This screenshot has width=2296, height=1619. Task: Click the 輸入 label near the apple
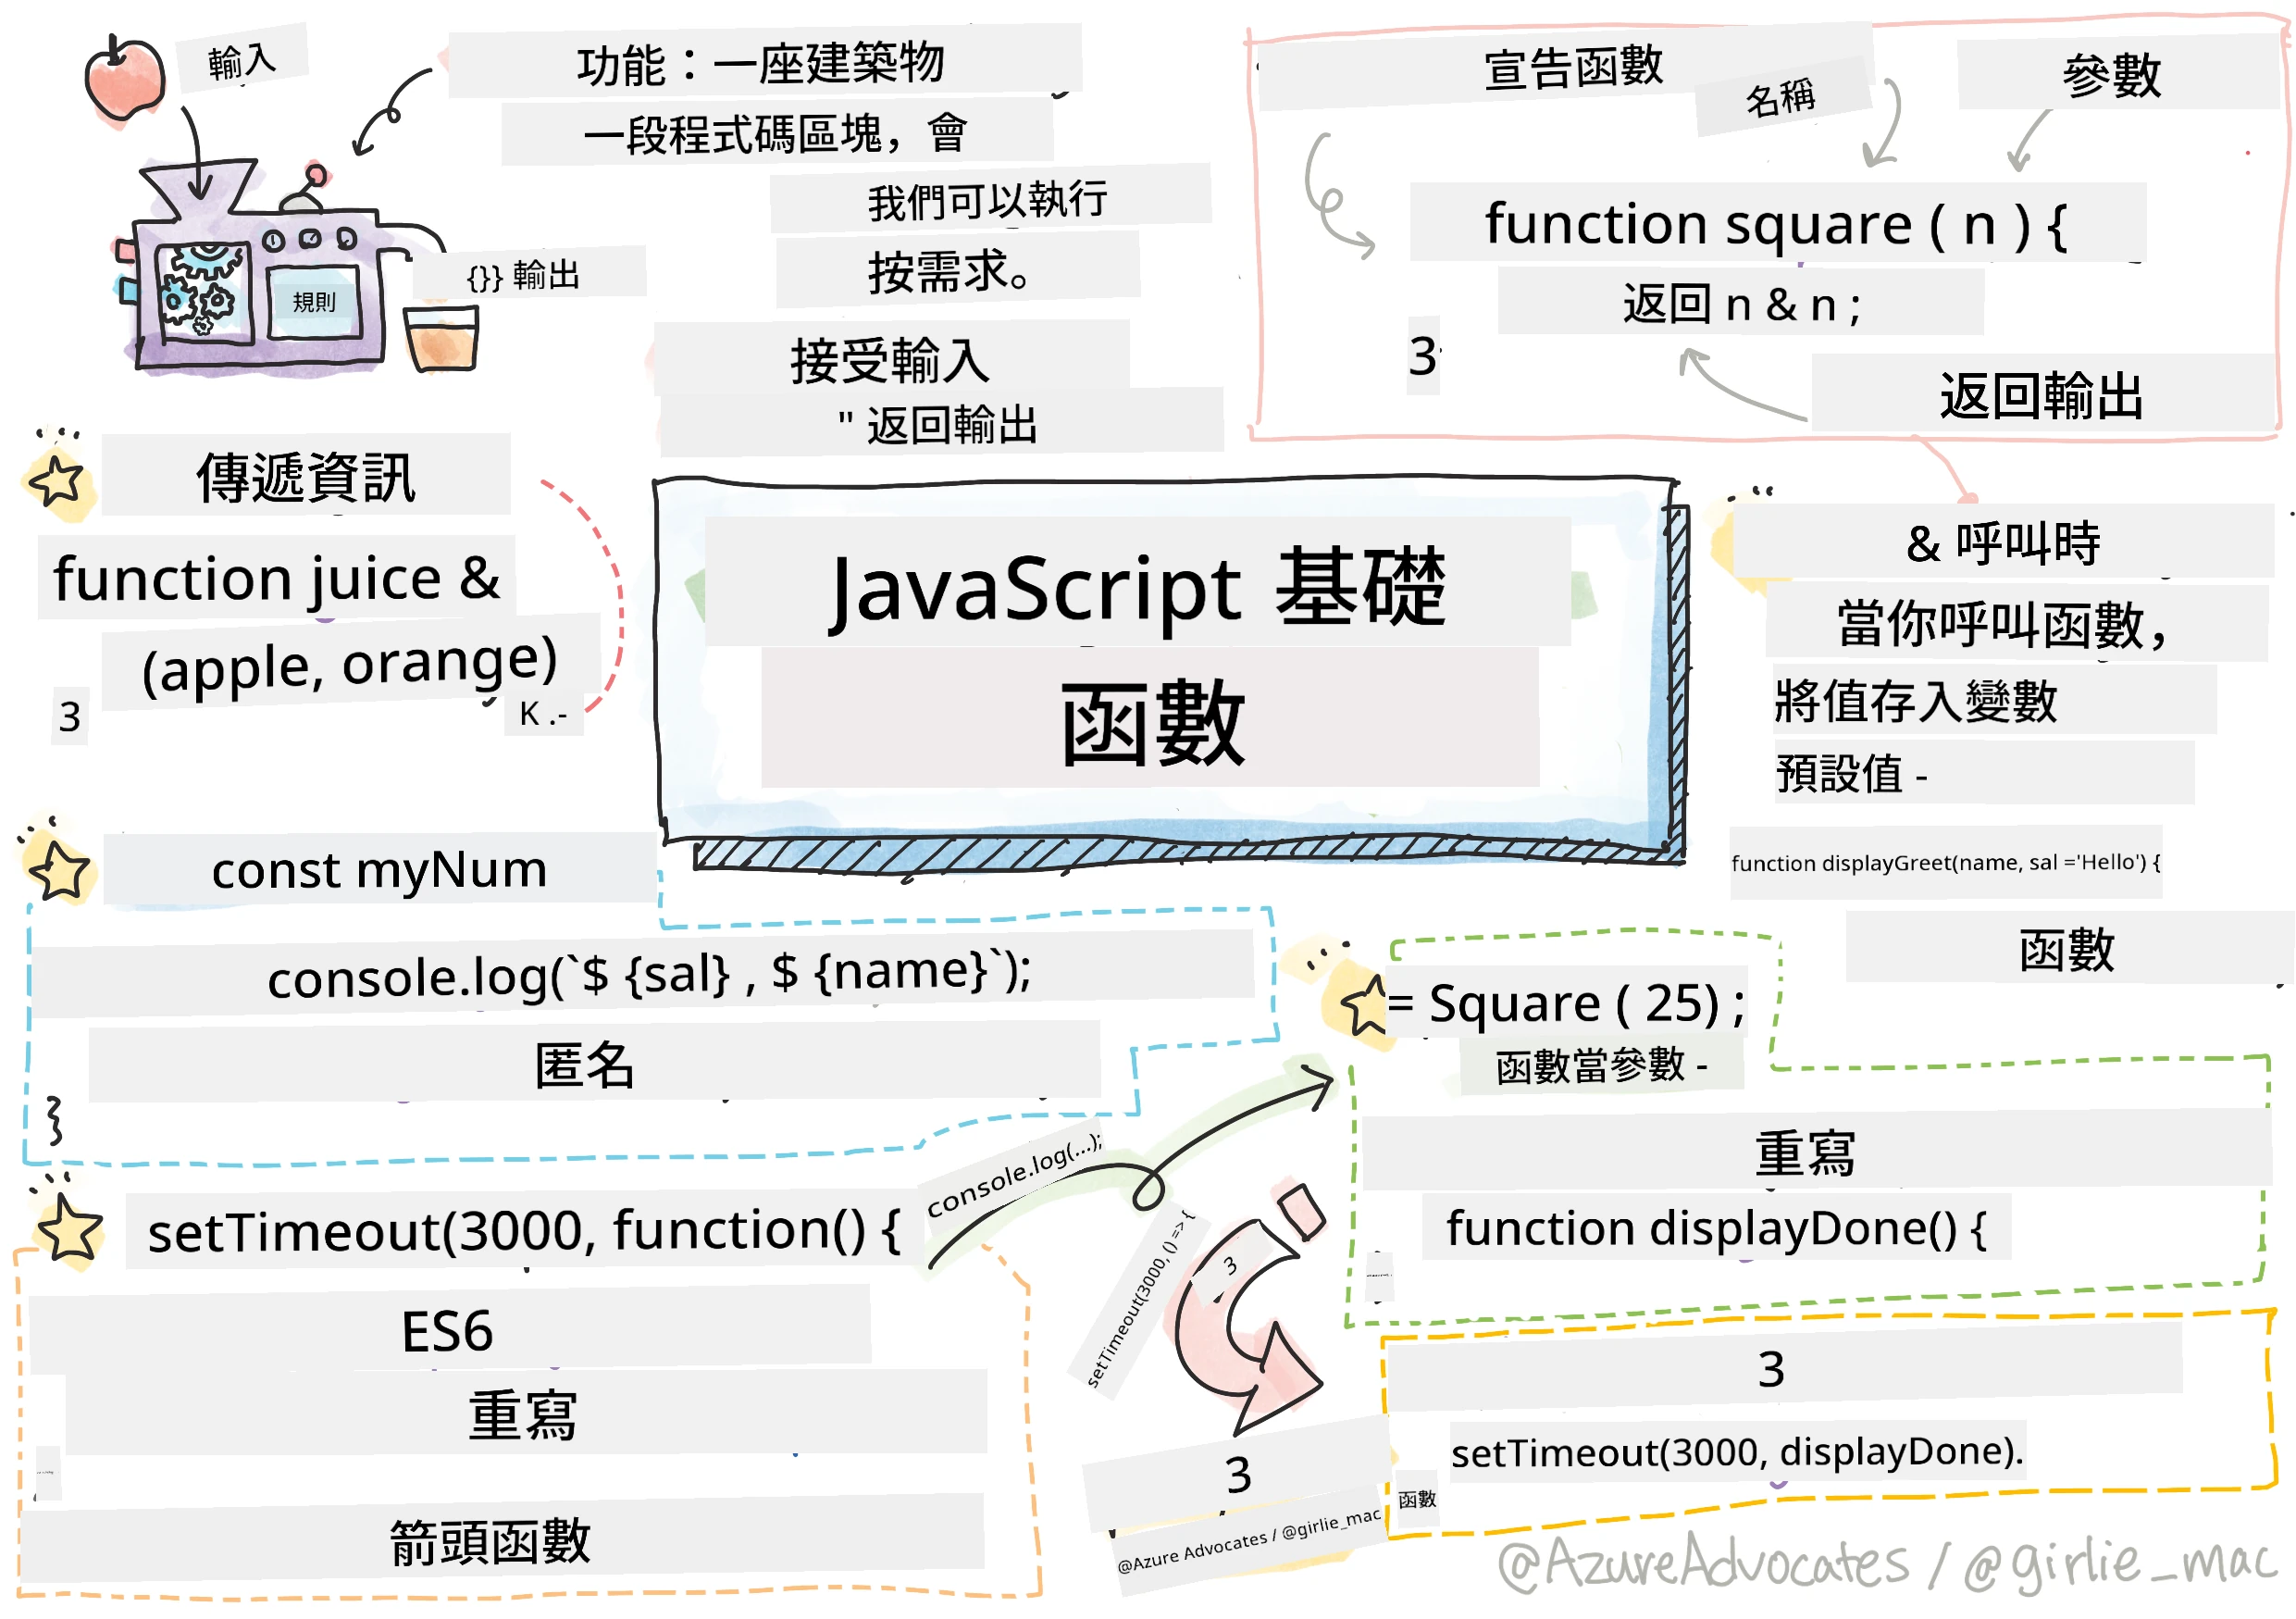(242, 62)
